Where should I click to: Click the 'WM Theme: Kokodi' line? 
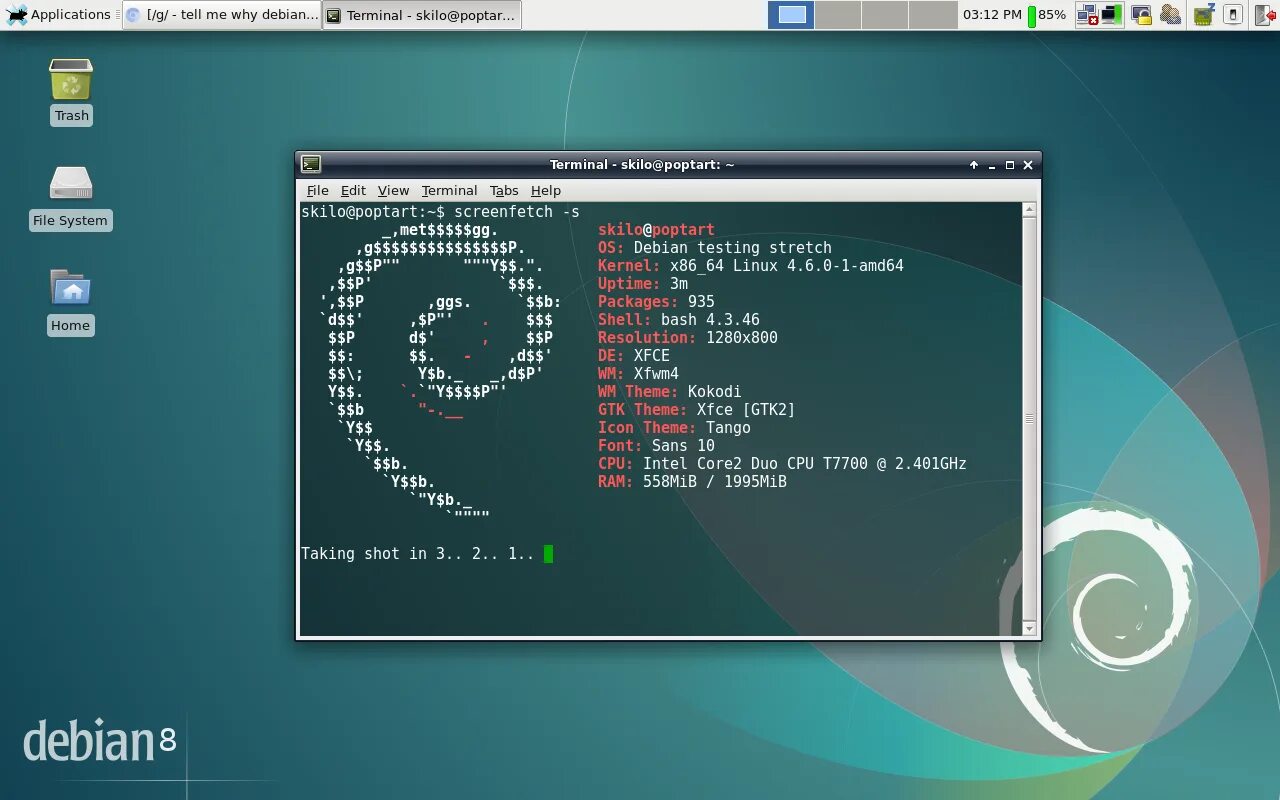[669, 392]
